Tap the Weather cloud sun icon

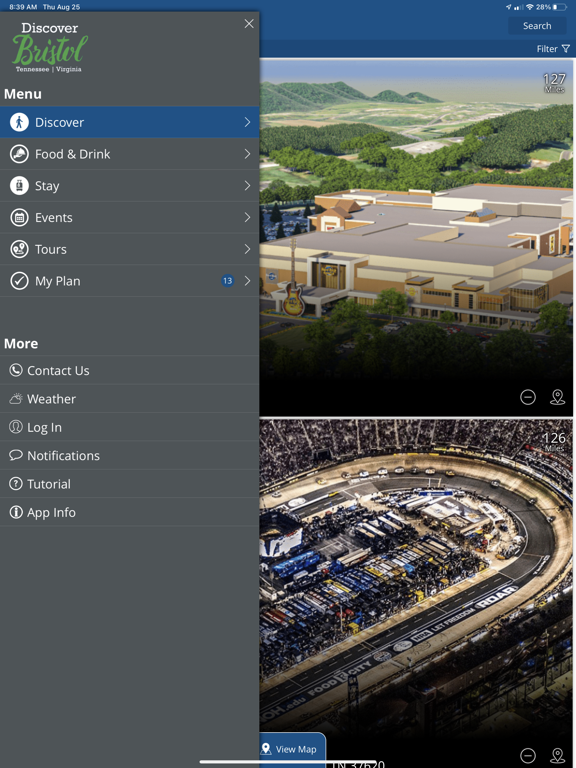[16, 399]
